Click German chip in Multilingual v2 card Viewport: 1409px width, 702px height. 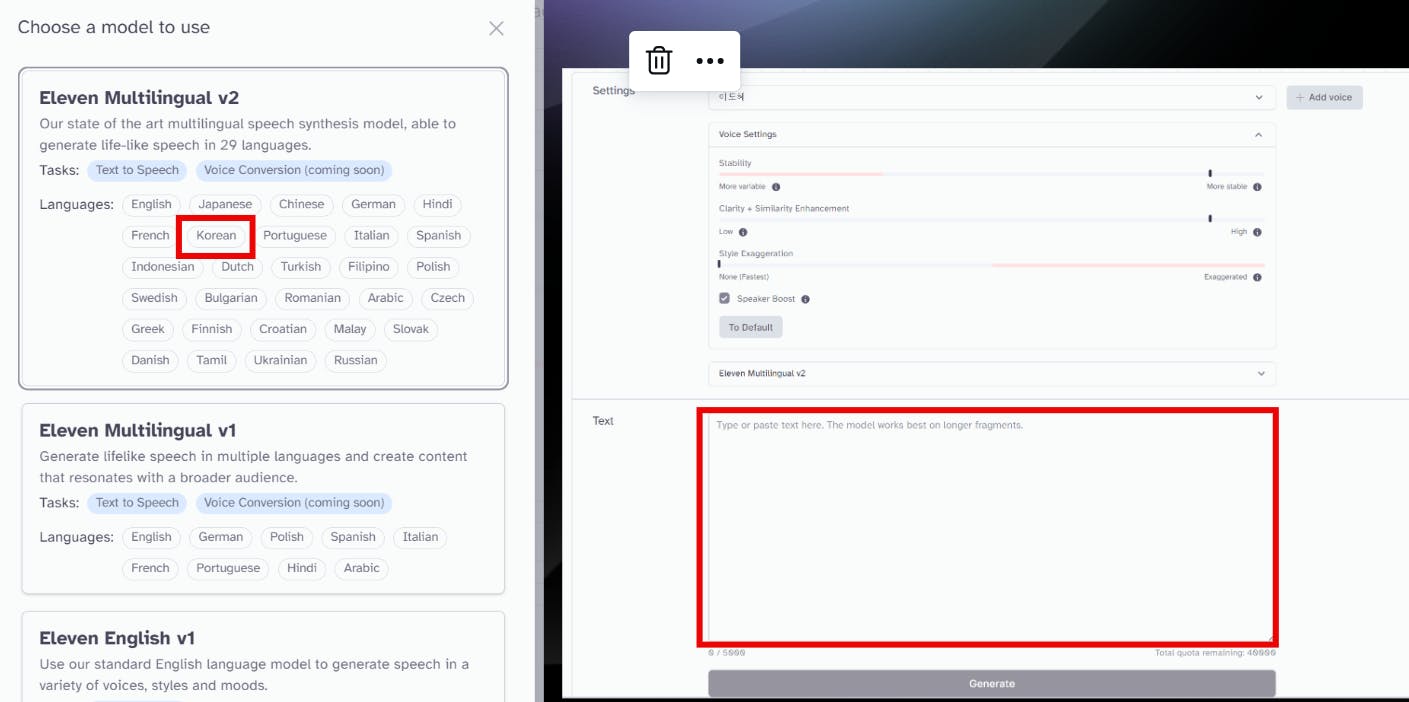click(373, 204)
